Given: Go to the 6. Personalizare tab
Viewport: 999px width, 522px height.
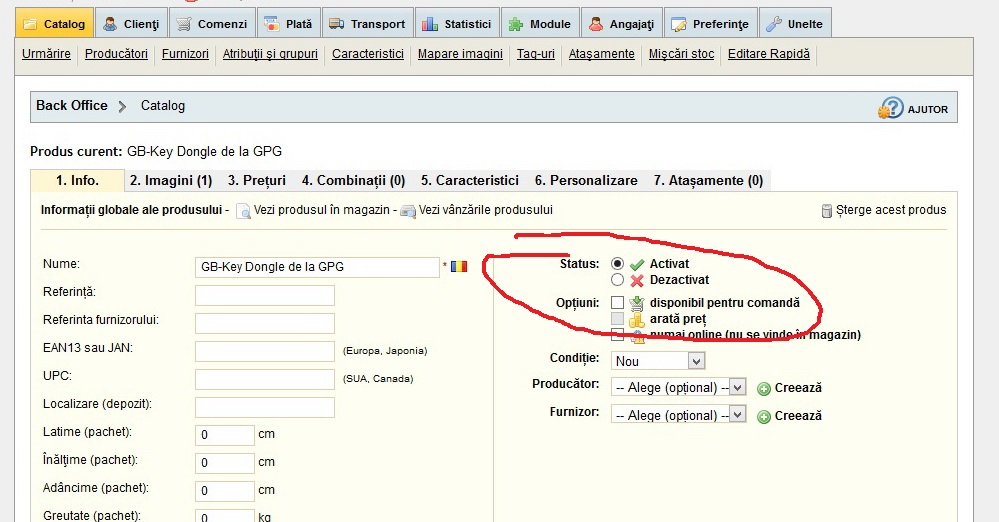Looking at the screenshot, I should (586, 180).
